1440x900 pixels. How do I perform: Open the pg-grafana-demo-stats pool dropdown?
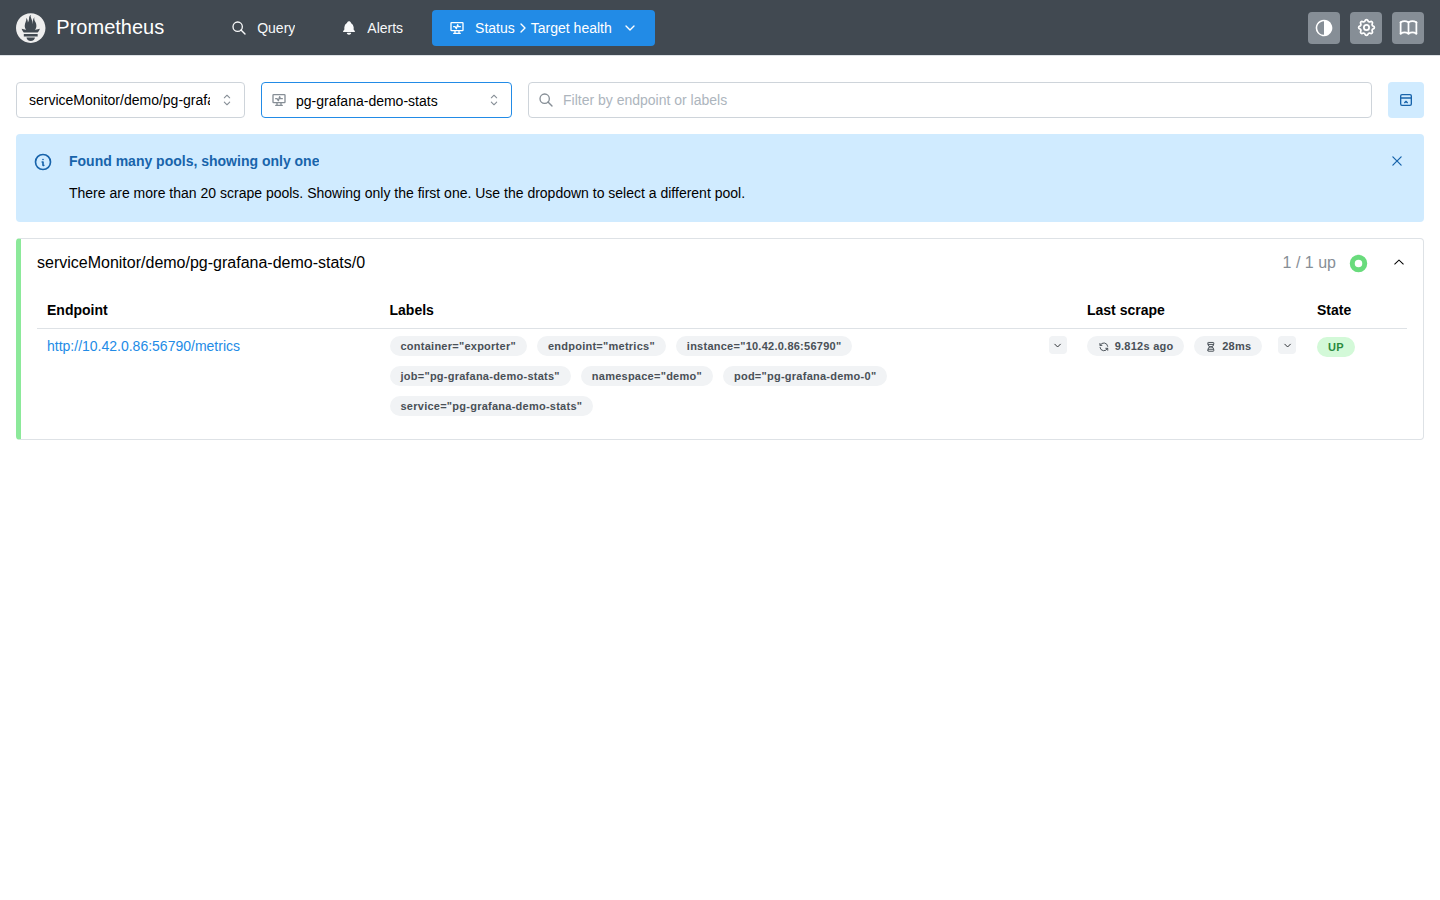386,100
